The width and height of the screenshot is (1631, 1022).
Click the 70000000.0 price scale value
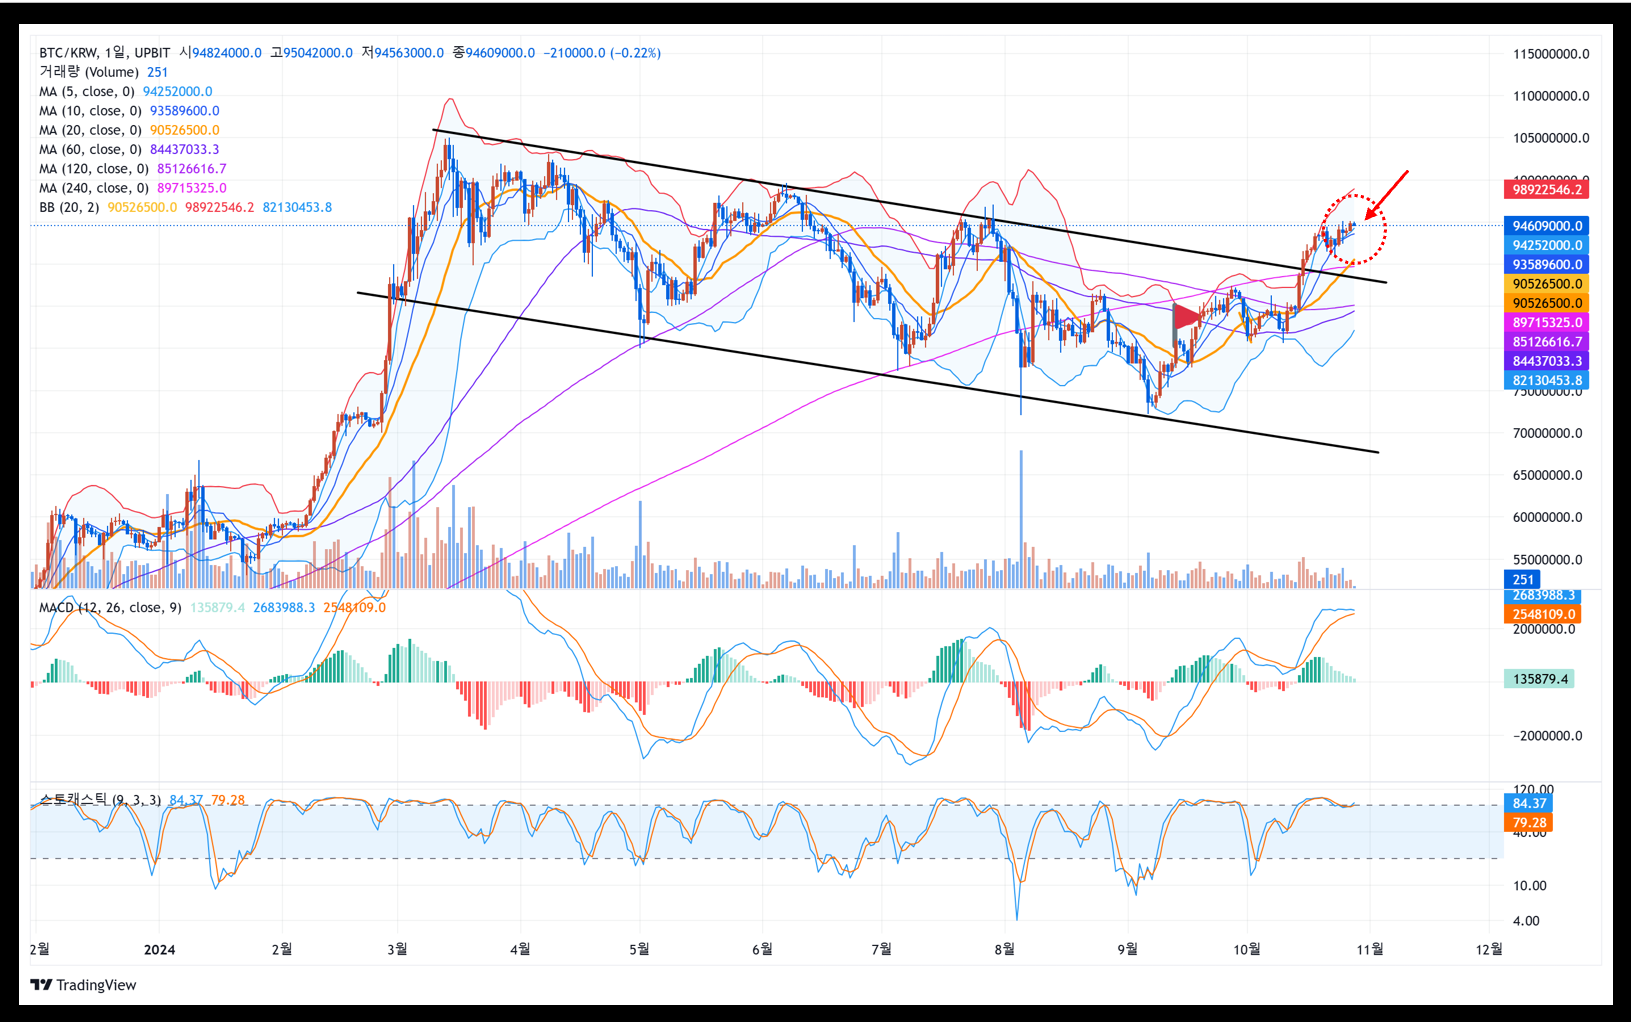point(1547,433)
